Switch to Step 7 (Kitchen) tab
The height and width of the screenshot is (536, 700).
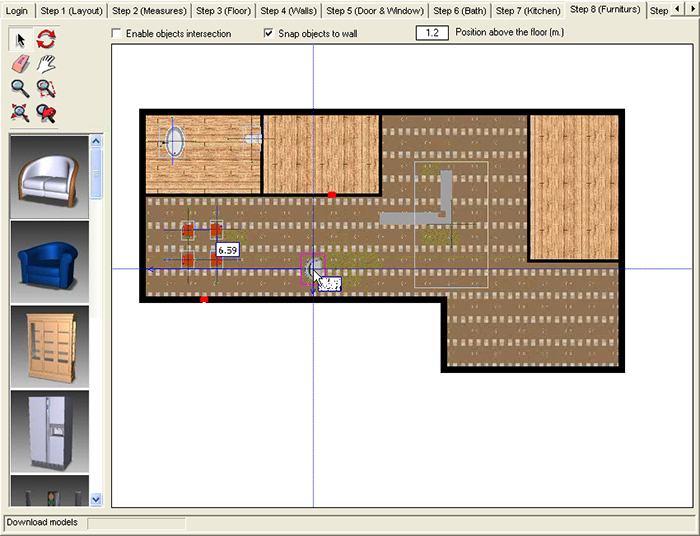click(x=528, y=10)
